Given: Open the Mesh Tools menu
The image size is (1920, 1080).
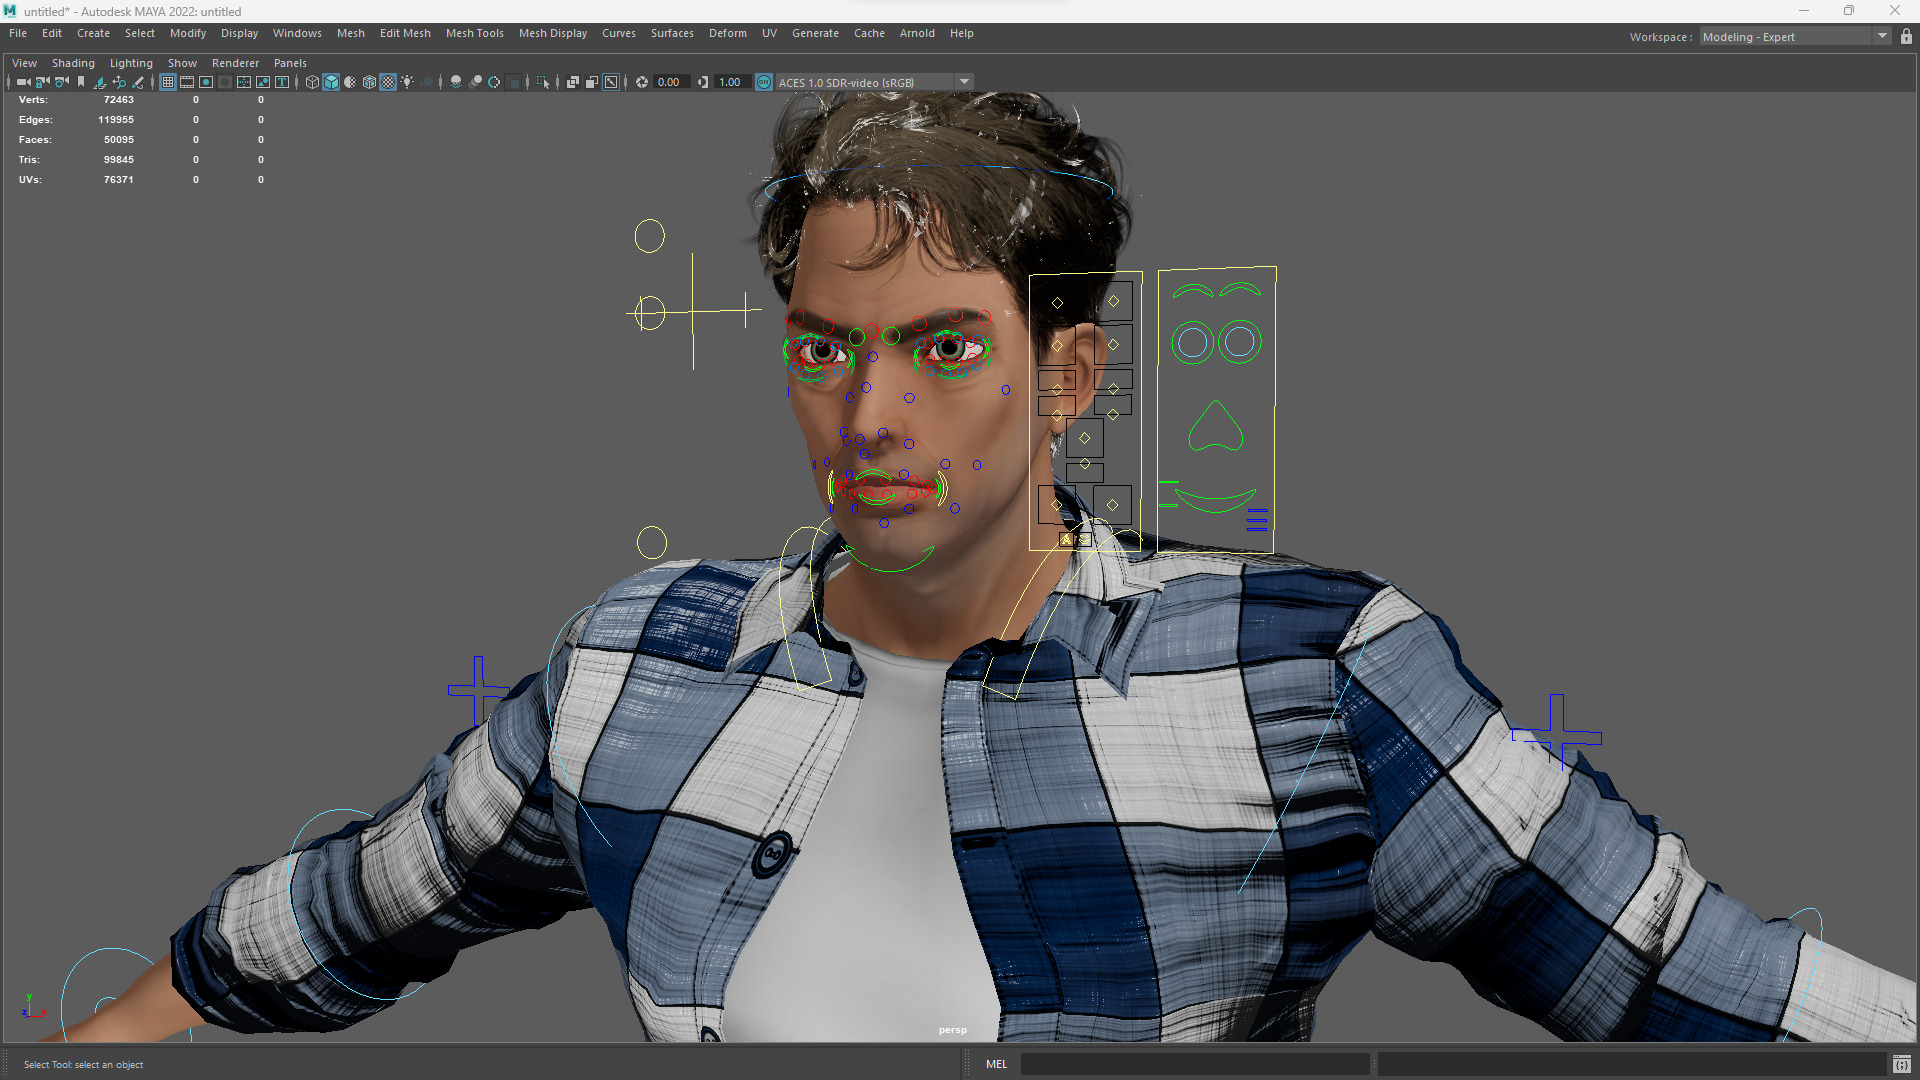Looking at the screenshot, I should pyautogui.click(x=474, y=33).
